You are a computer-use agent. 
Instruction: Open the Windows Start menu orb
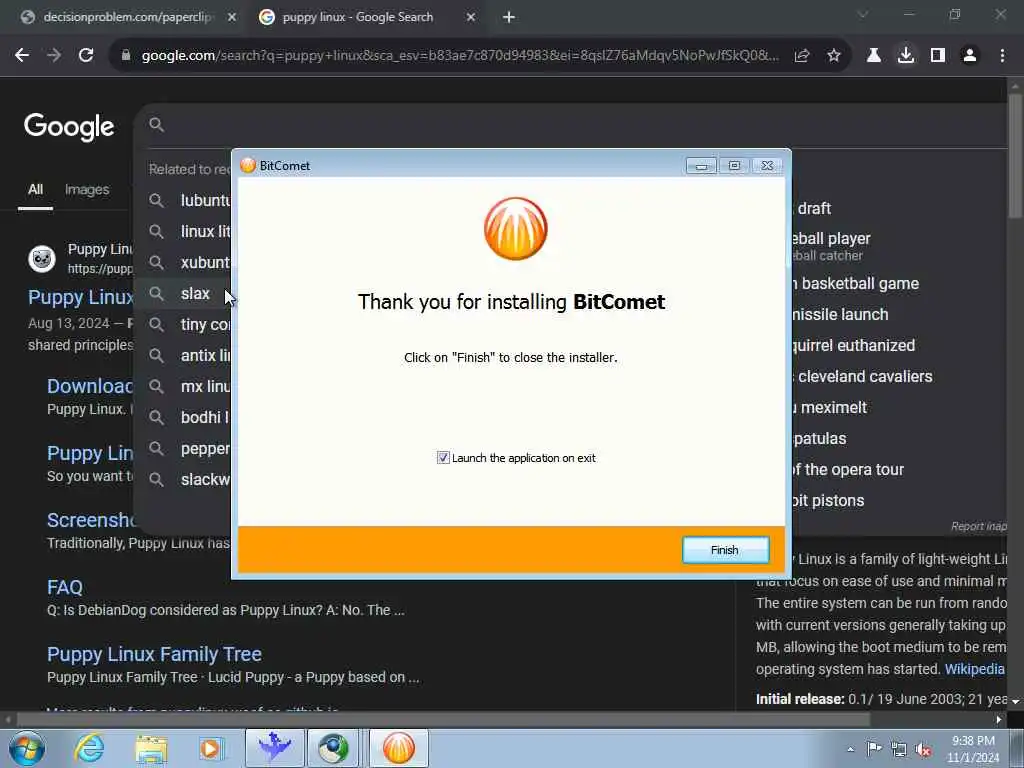[26, 748]
